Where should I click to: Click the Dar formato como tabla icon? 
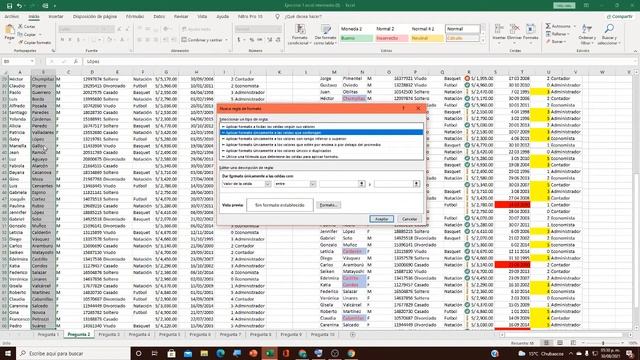tap(325, 29)
